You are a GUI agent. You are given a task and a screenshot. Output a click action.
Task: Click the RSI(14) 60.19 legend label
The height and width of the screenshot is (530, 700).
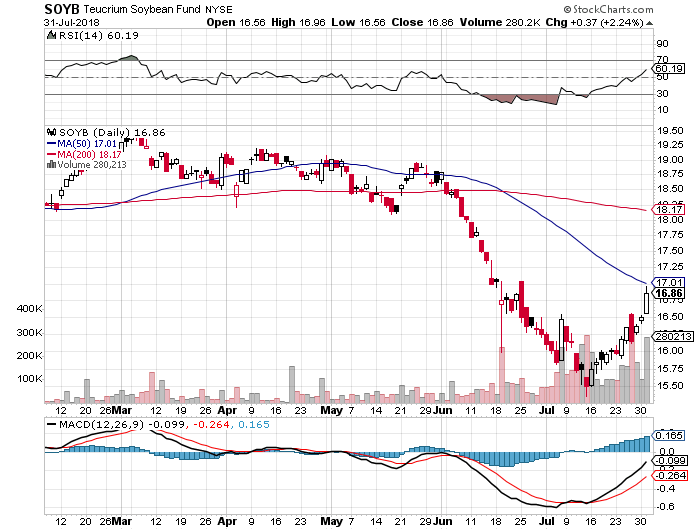(x=99, y=35)
